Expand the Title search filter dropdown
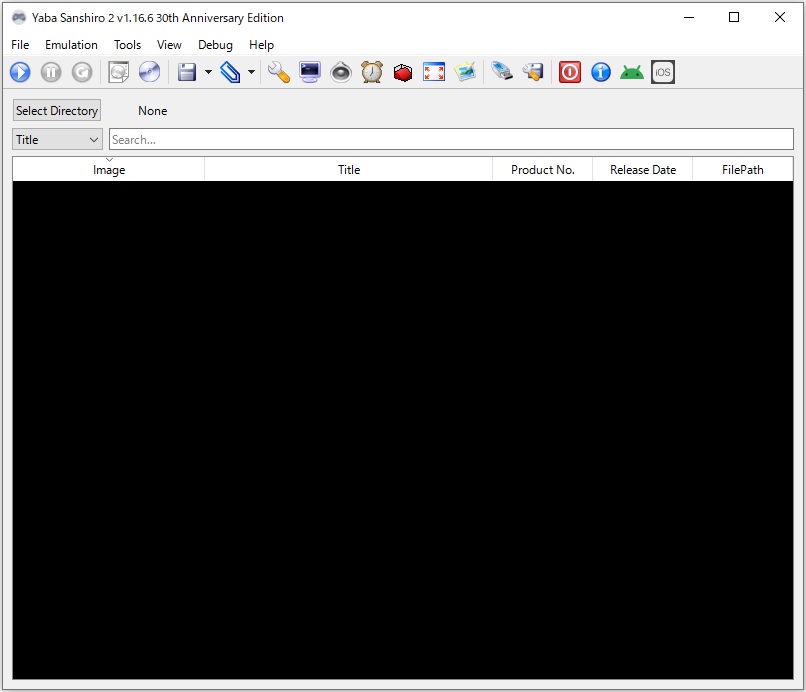This screenshot has width=806, height=692. point(57,139)
